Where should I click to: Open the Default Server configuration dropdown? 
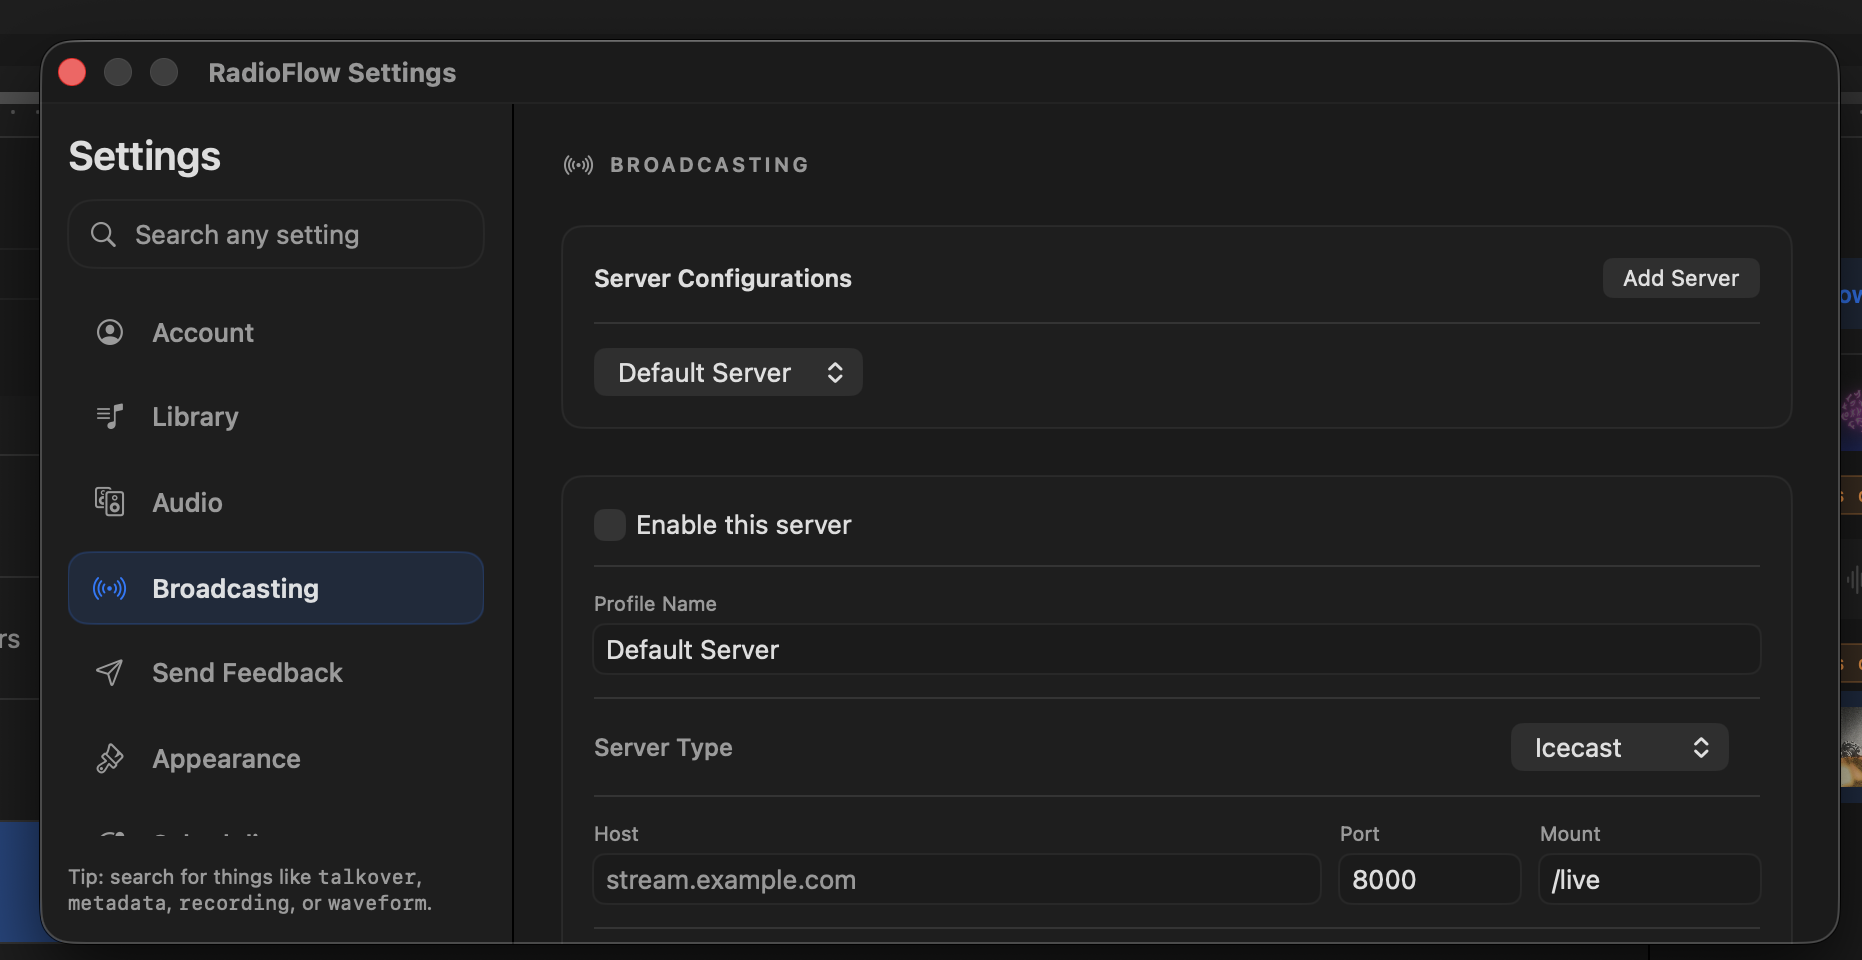pos(728,372)
